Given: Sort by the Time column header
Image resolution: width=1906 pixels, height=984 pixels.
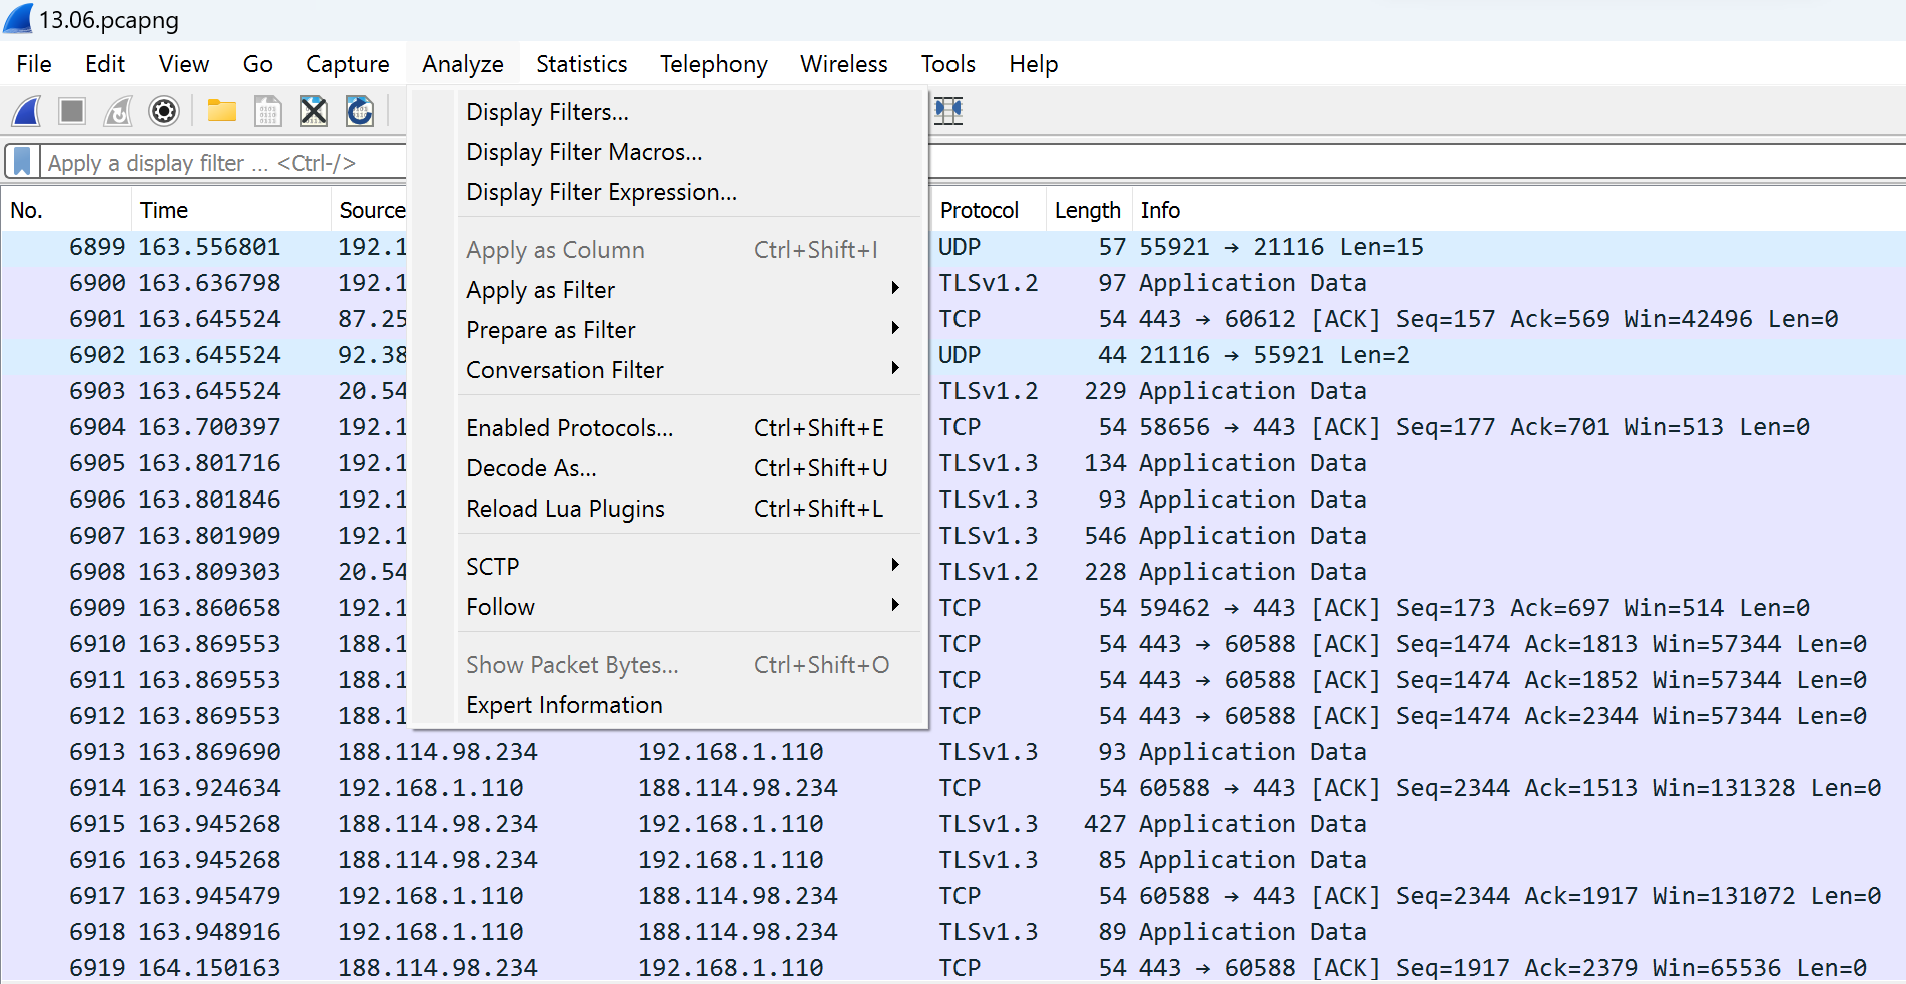Looking at the screenshot, I should (231, 210).
